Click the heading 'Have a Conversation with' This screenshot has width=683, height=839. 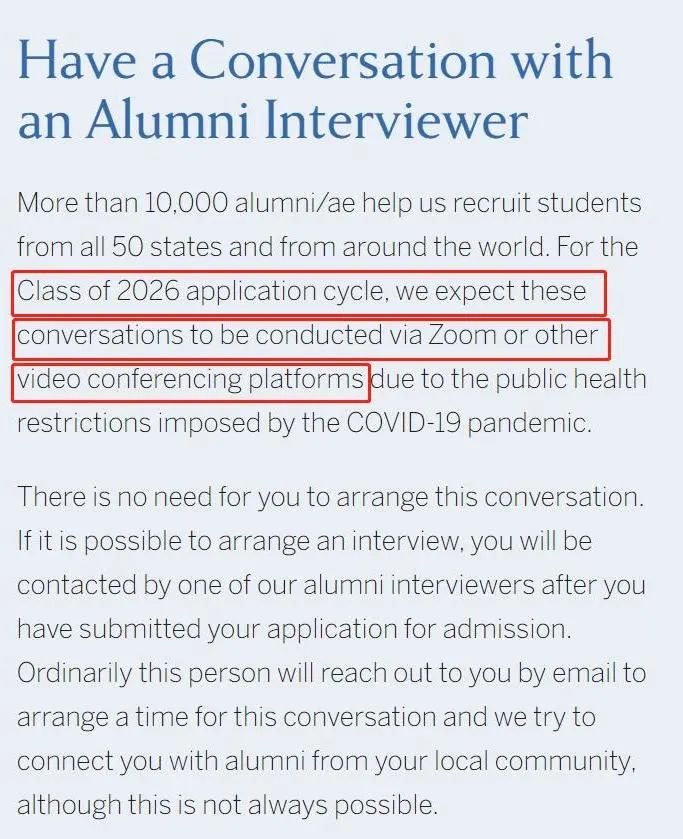315,60
